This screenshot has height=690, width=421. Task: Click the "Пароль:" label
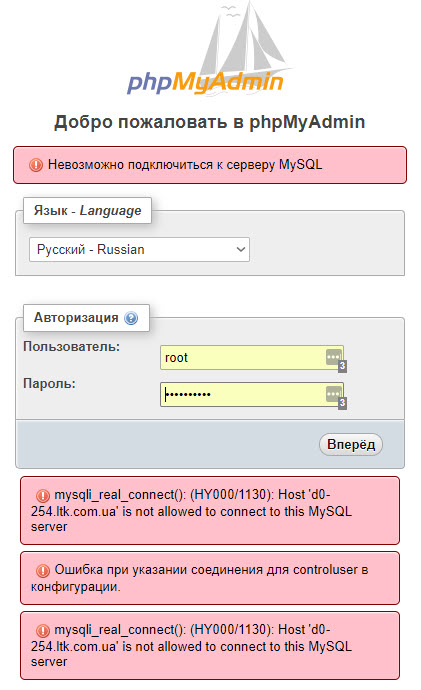coord(49,384)
